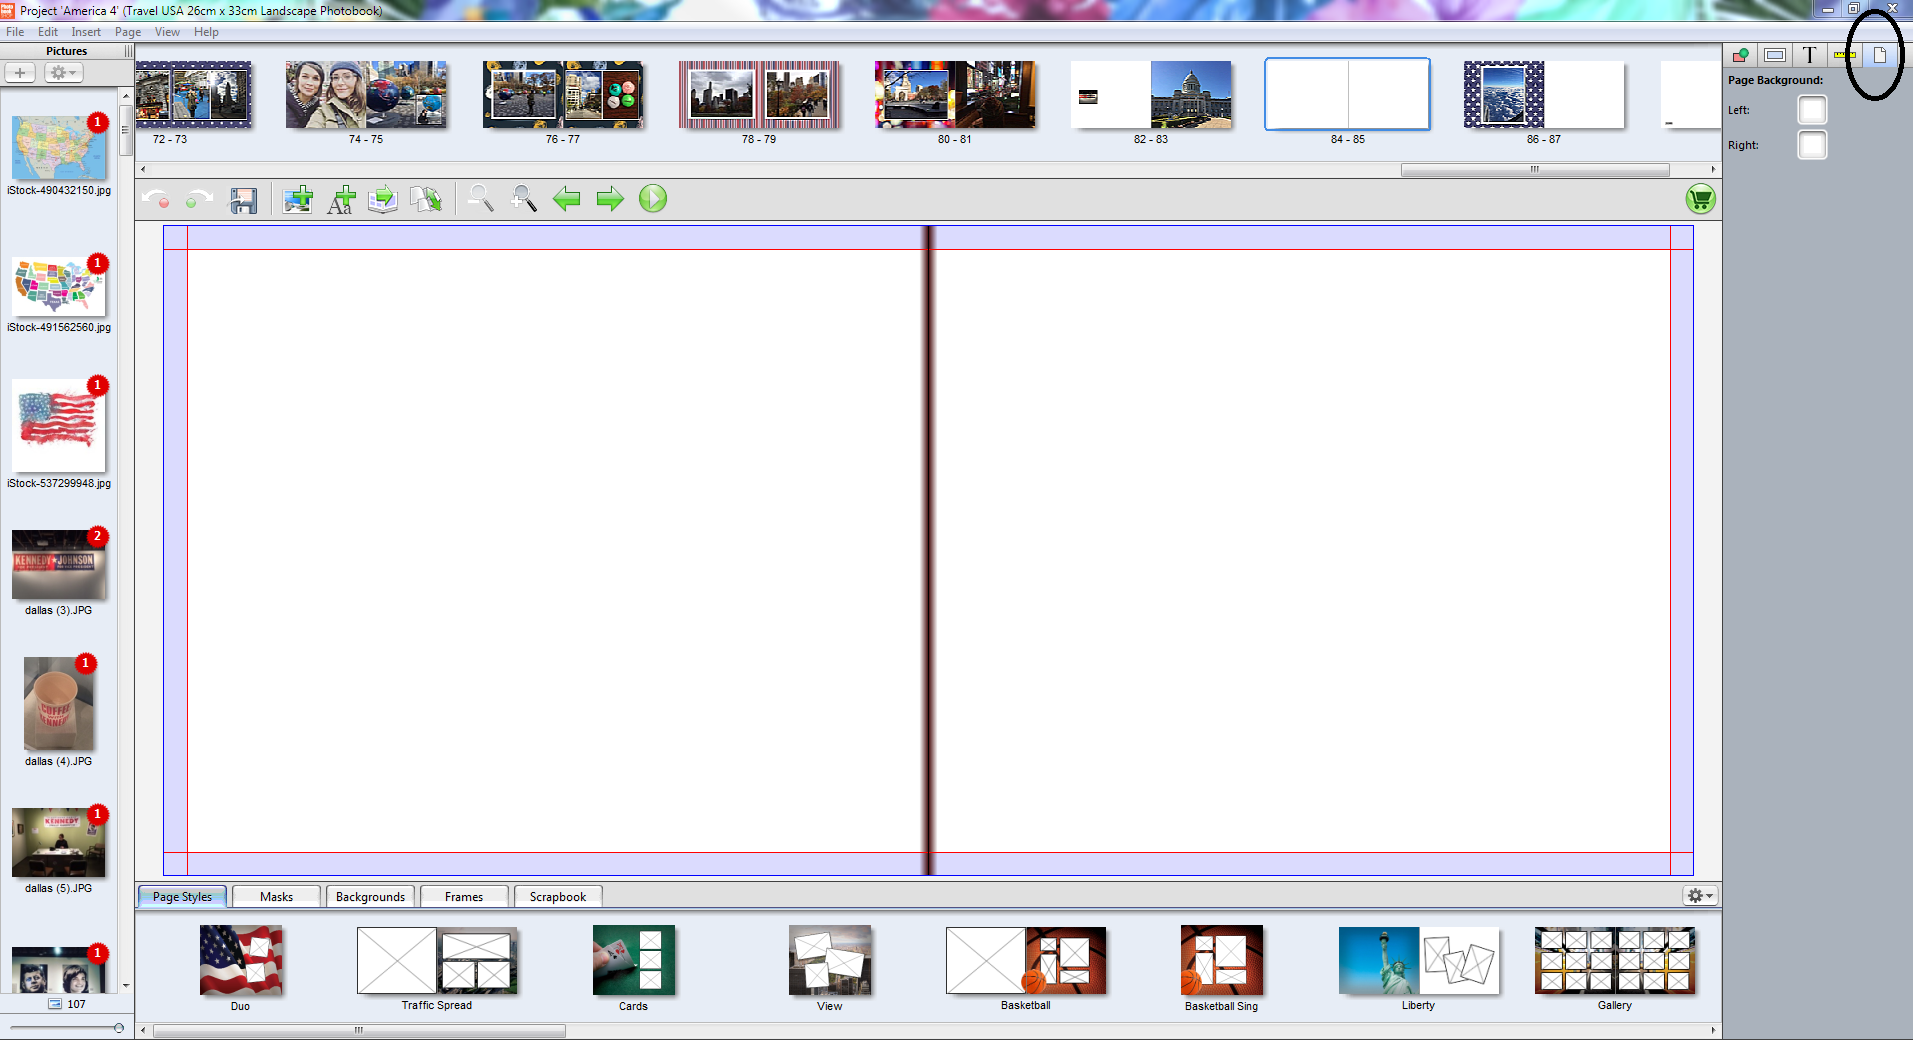Select picture iStock-490432150.jpg
The width and height of the screenshot is (1913, 1040).
[59, 149]
